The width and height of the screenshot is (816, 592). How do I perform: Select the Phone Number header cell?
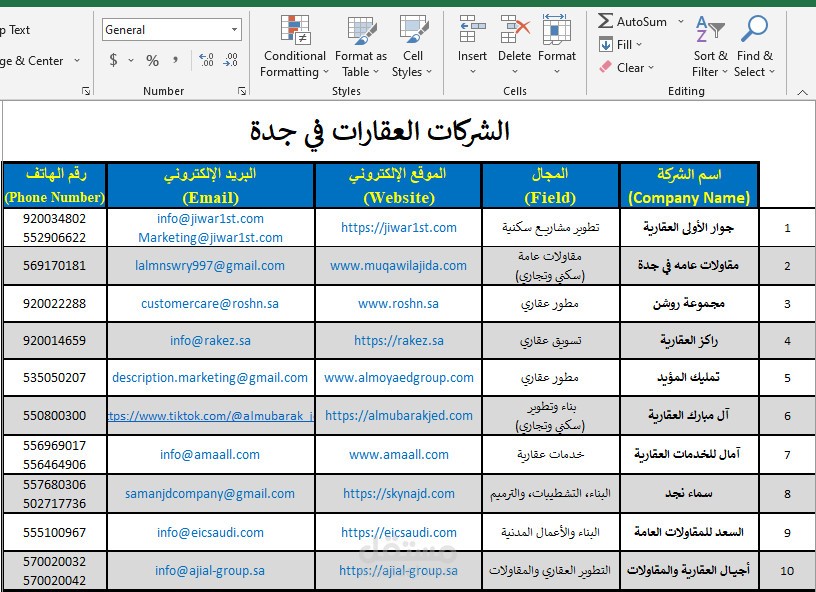pos(55,185)
